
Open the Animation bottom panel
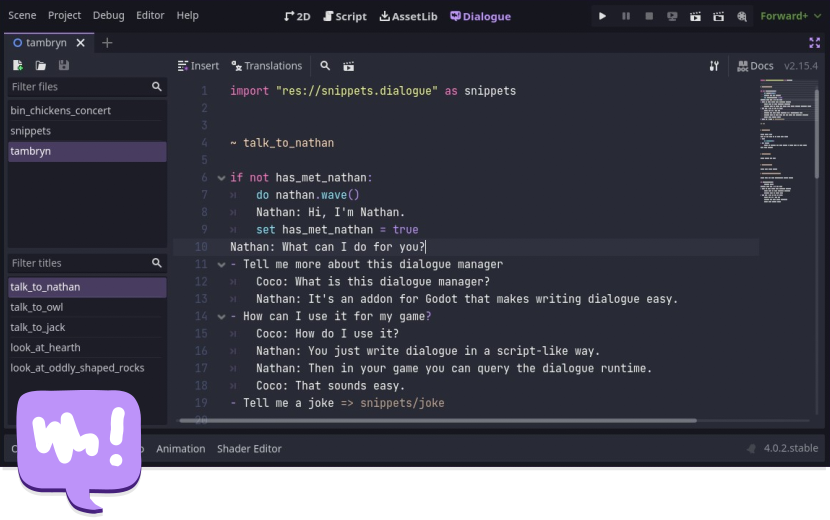pyautogui.click(x=181, y=449)
